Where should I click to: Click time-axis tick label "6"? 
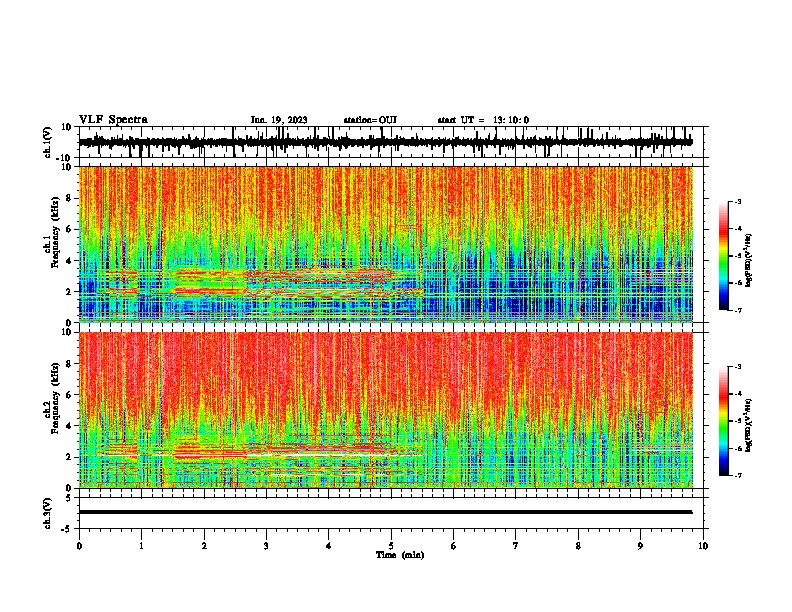coord(453,546)
